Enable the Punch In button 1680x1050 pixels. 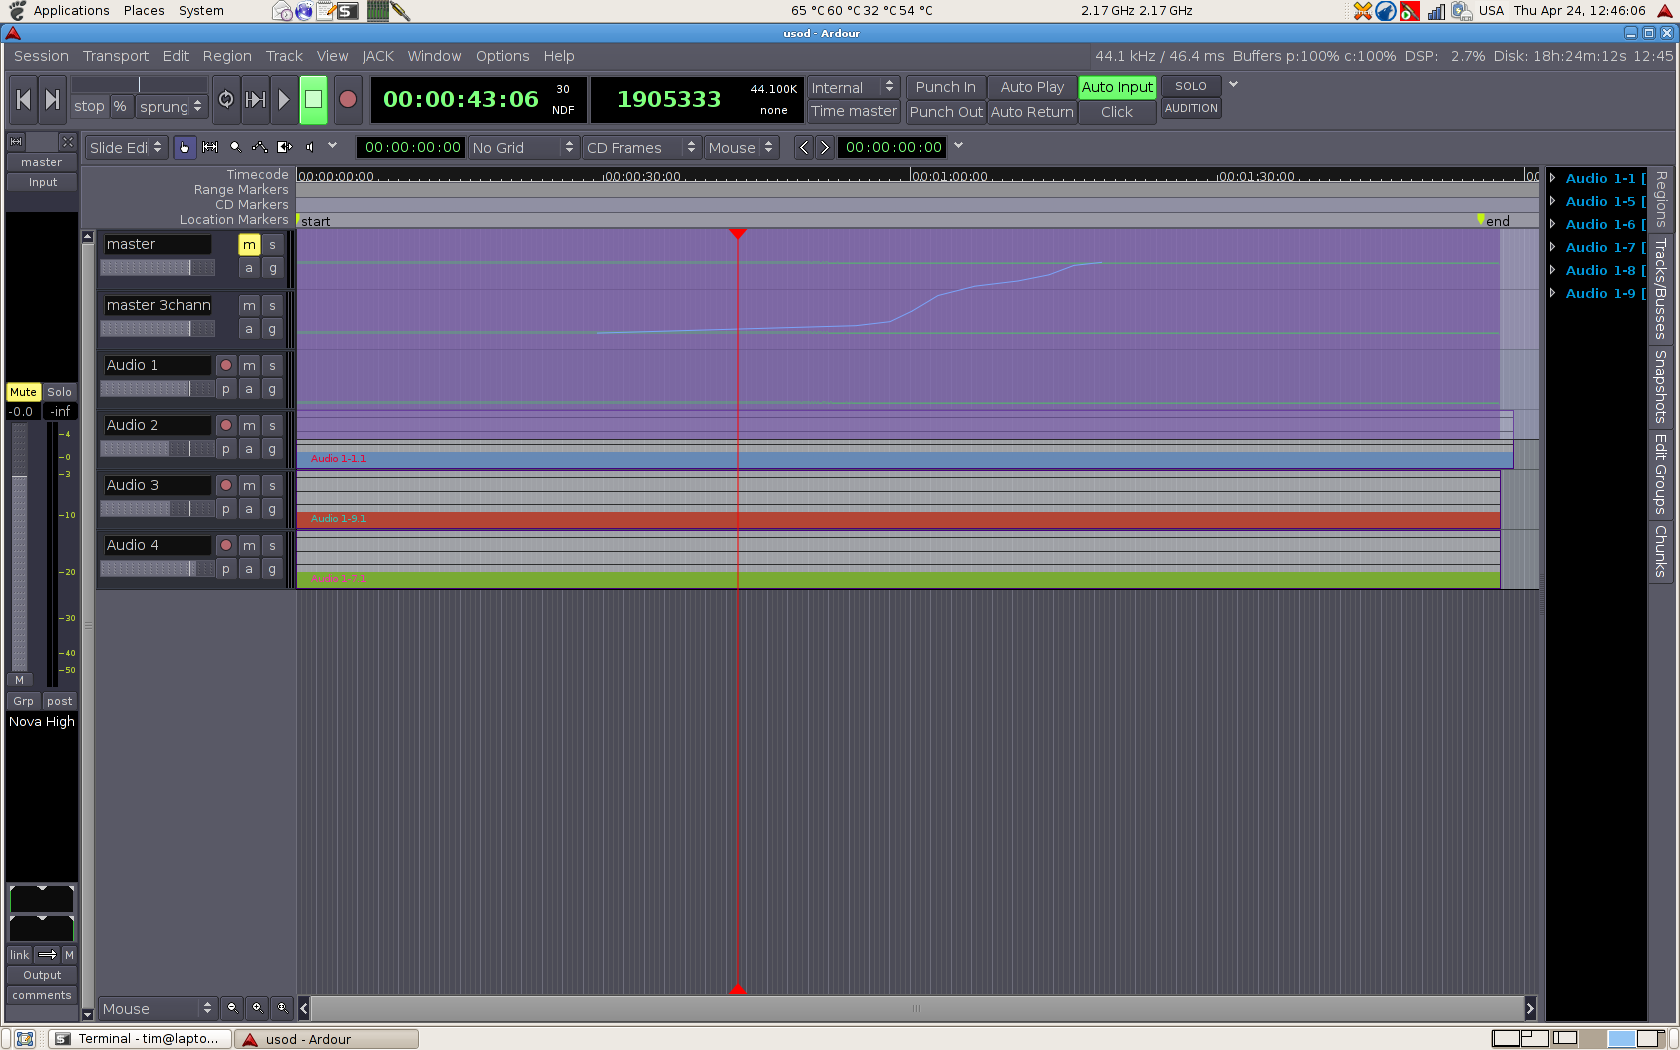click(945, 87)
